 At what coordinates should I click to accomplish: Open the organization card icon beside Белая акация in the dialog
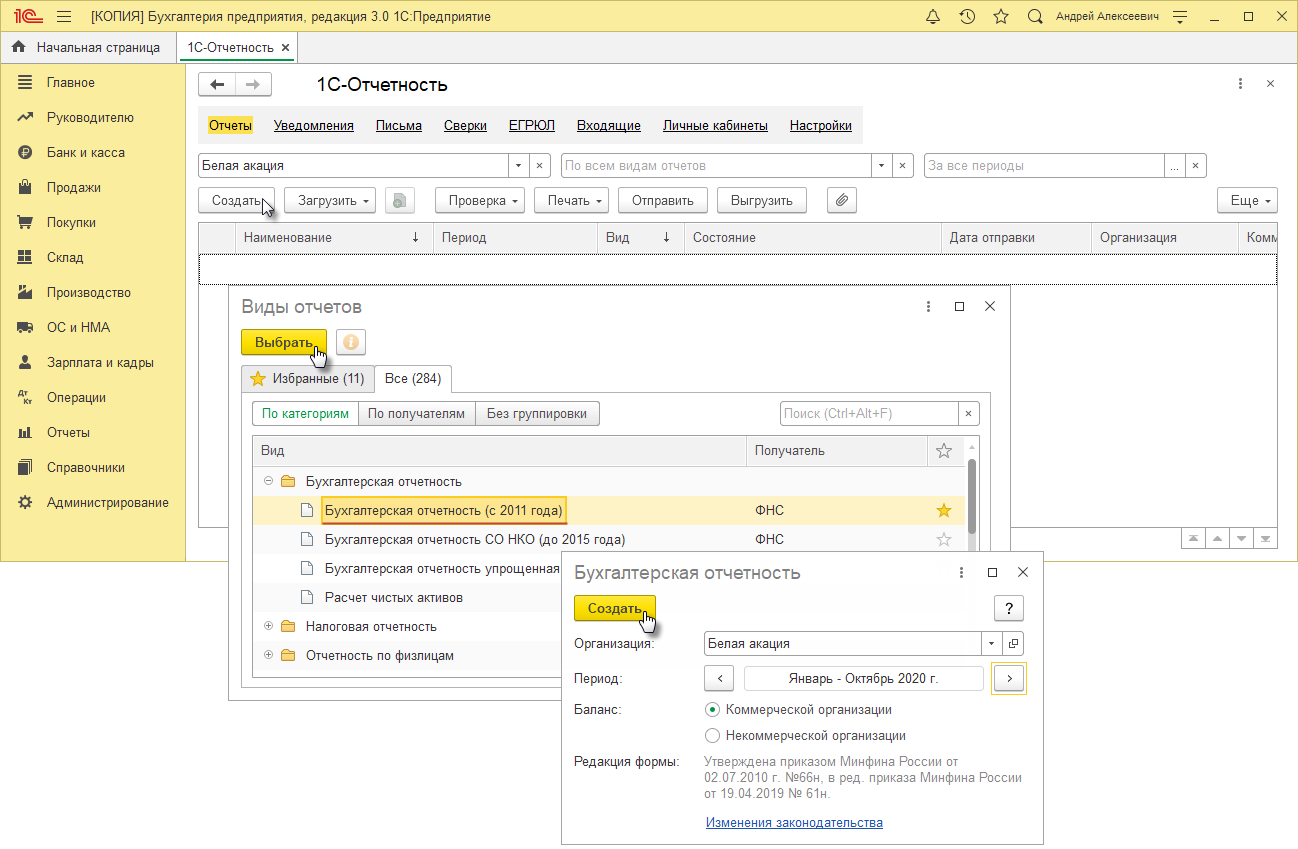(1013, 644)
